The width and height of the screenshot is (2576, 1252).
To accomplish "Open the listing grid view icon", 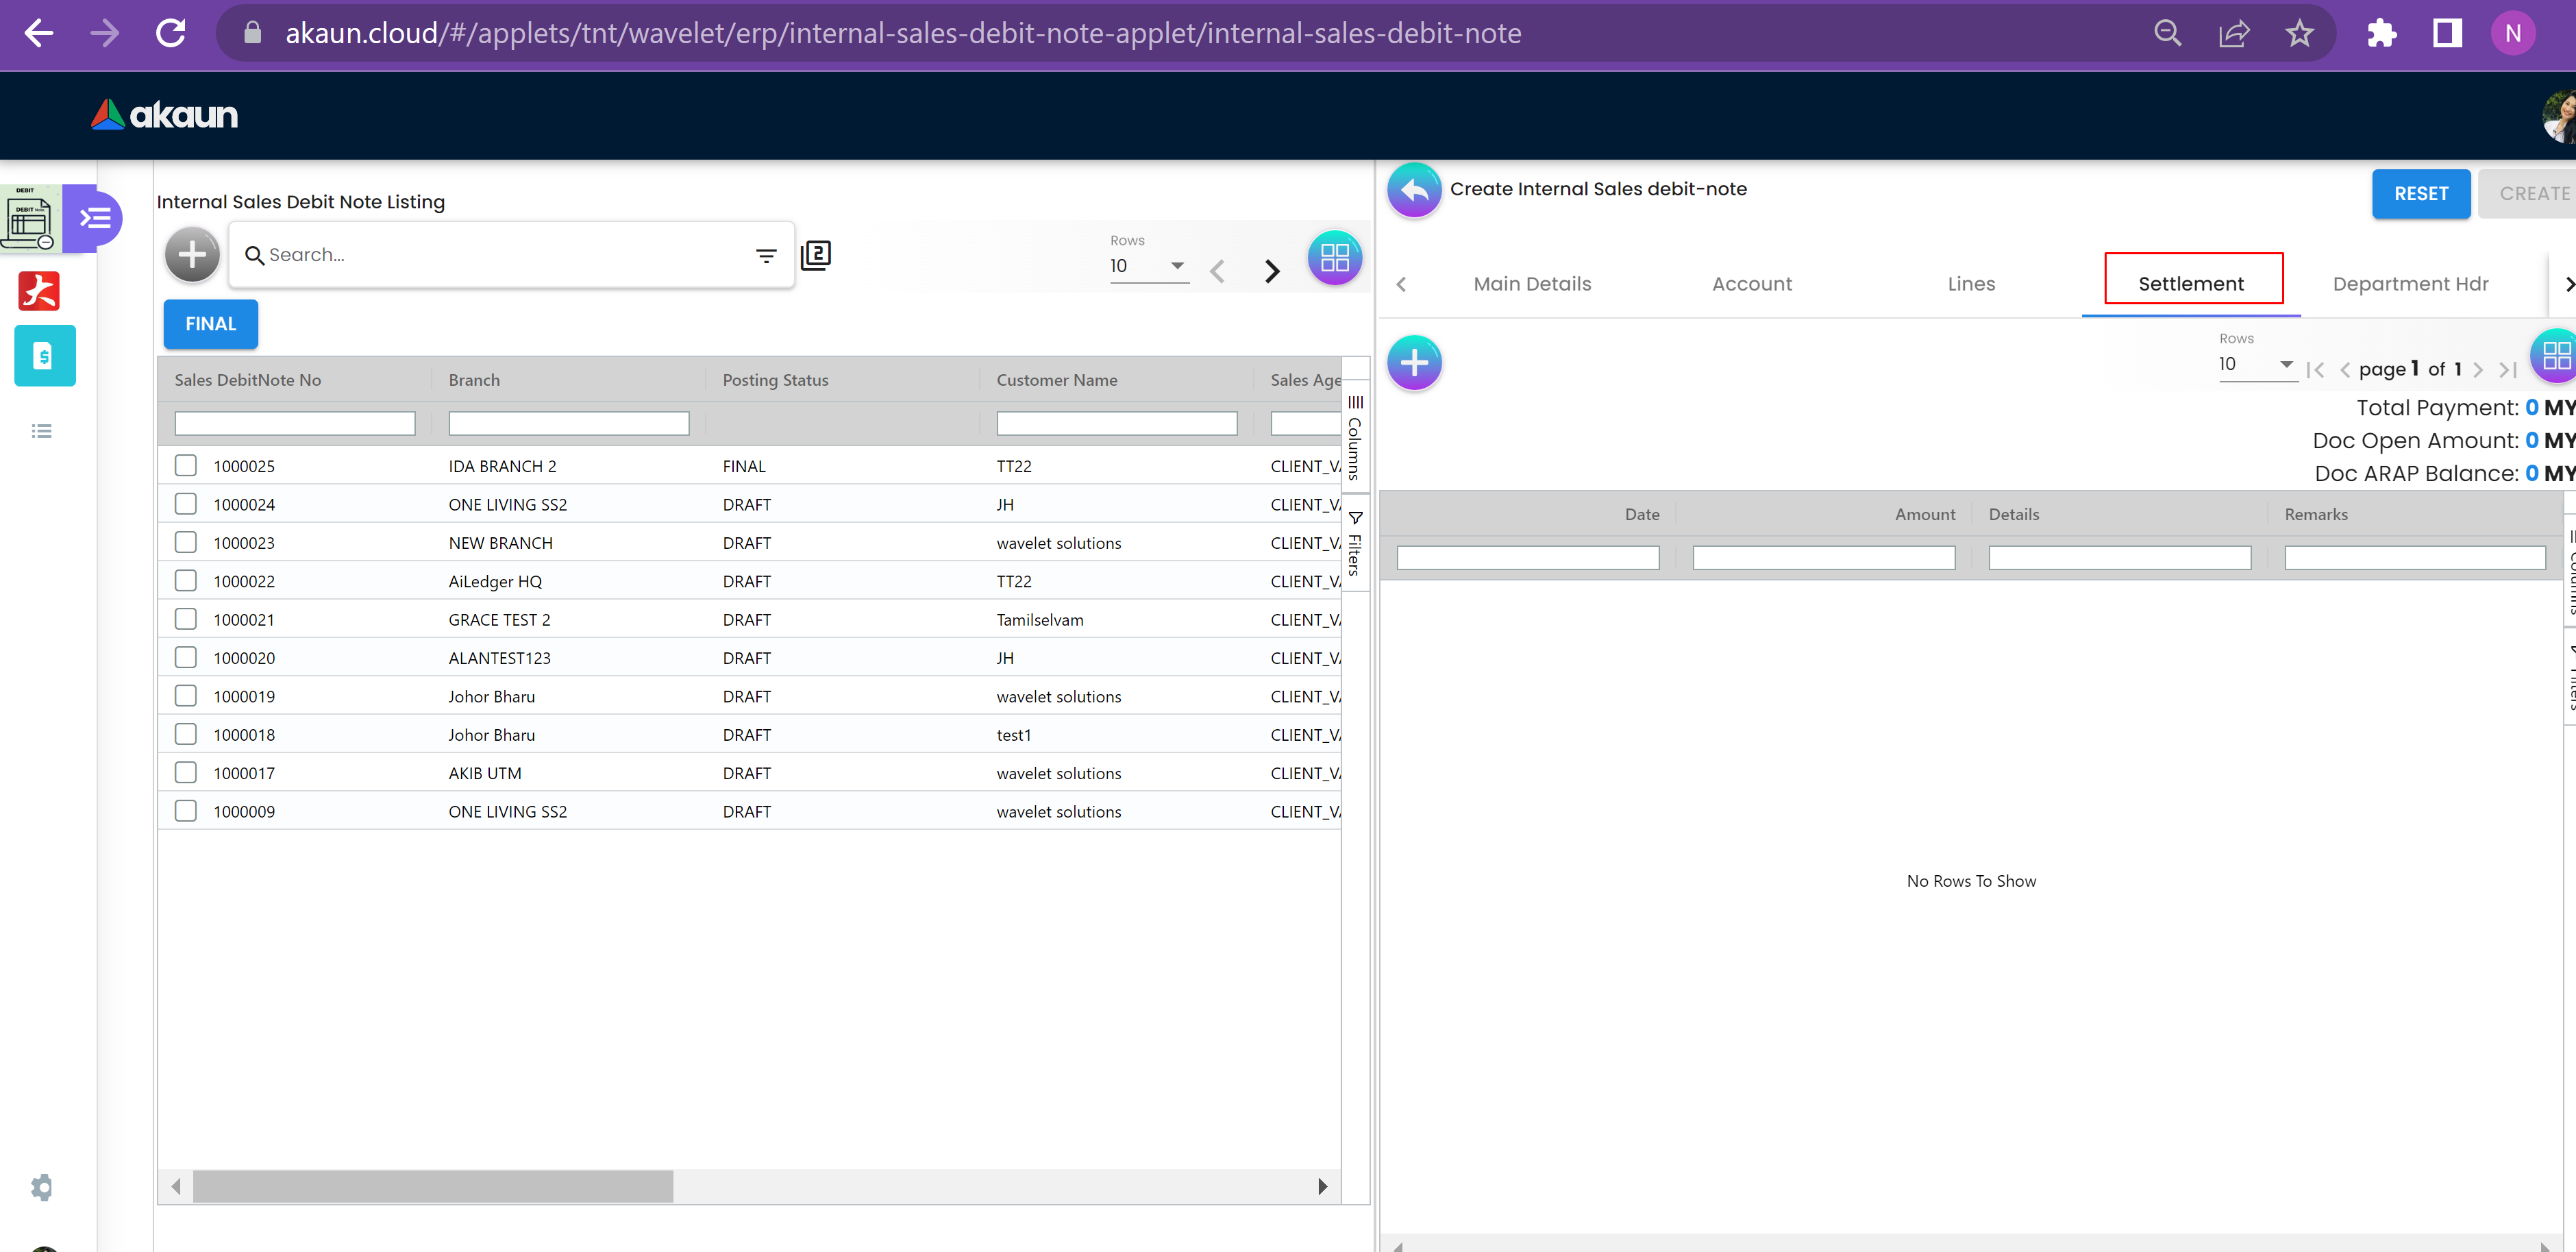I will (x=1334, y=258).
